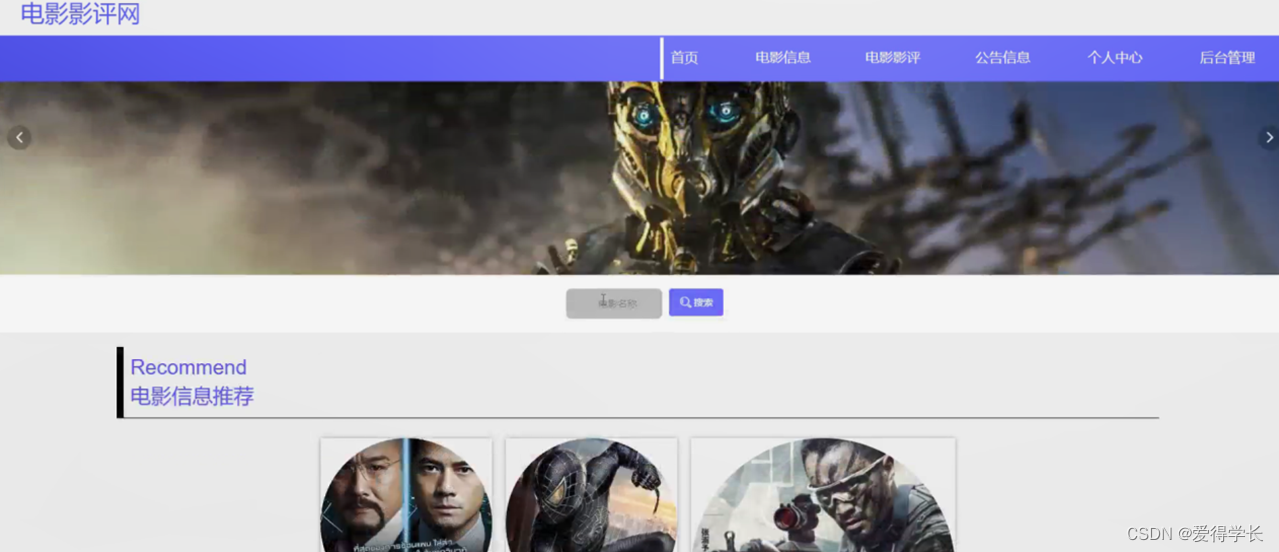Open the sniper soldier movie poster card

(x=823, y=495)
